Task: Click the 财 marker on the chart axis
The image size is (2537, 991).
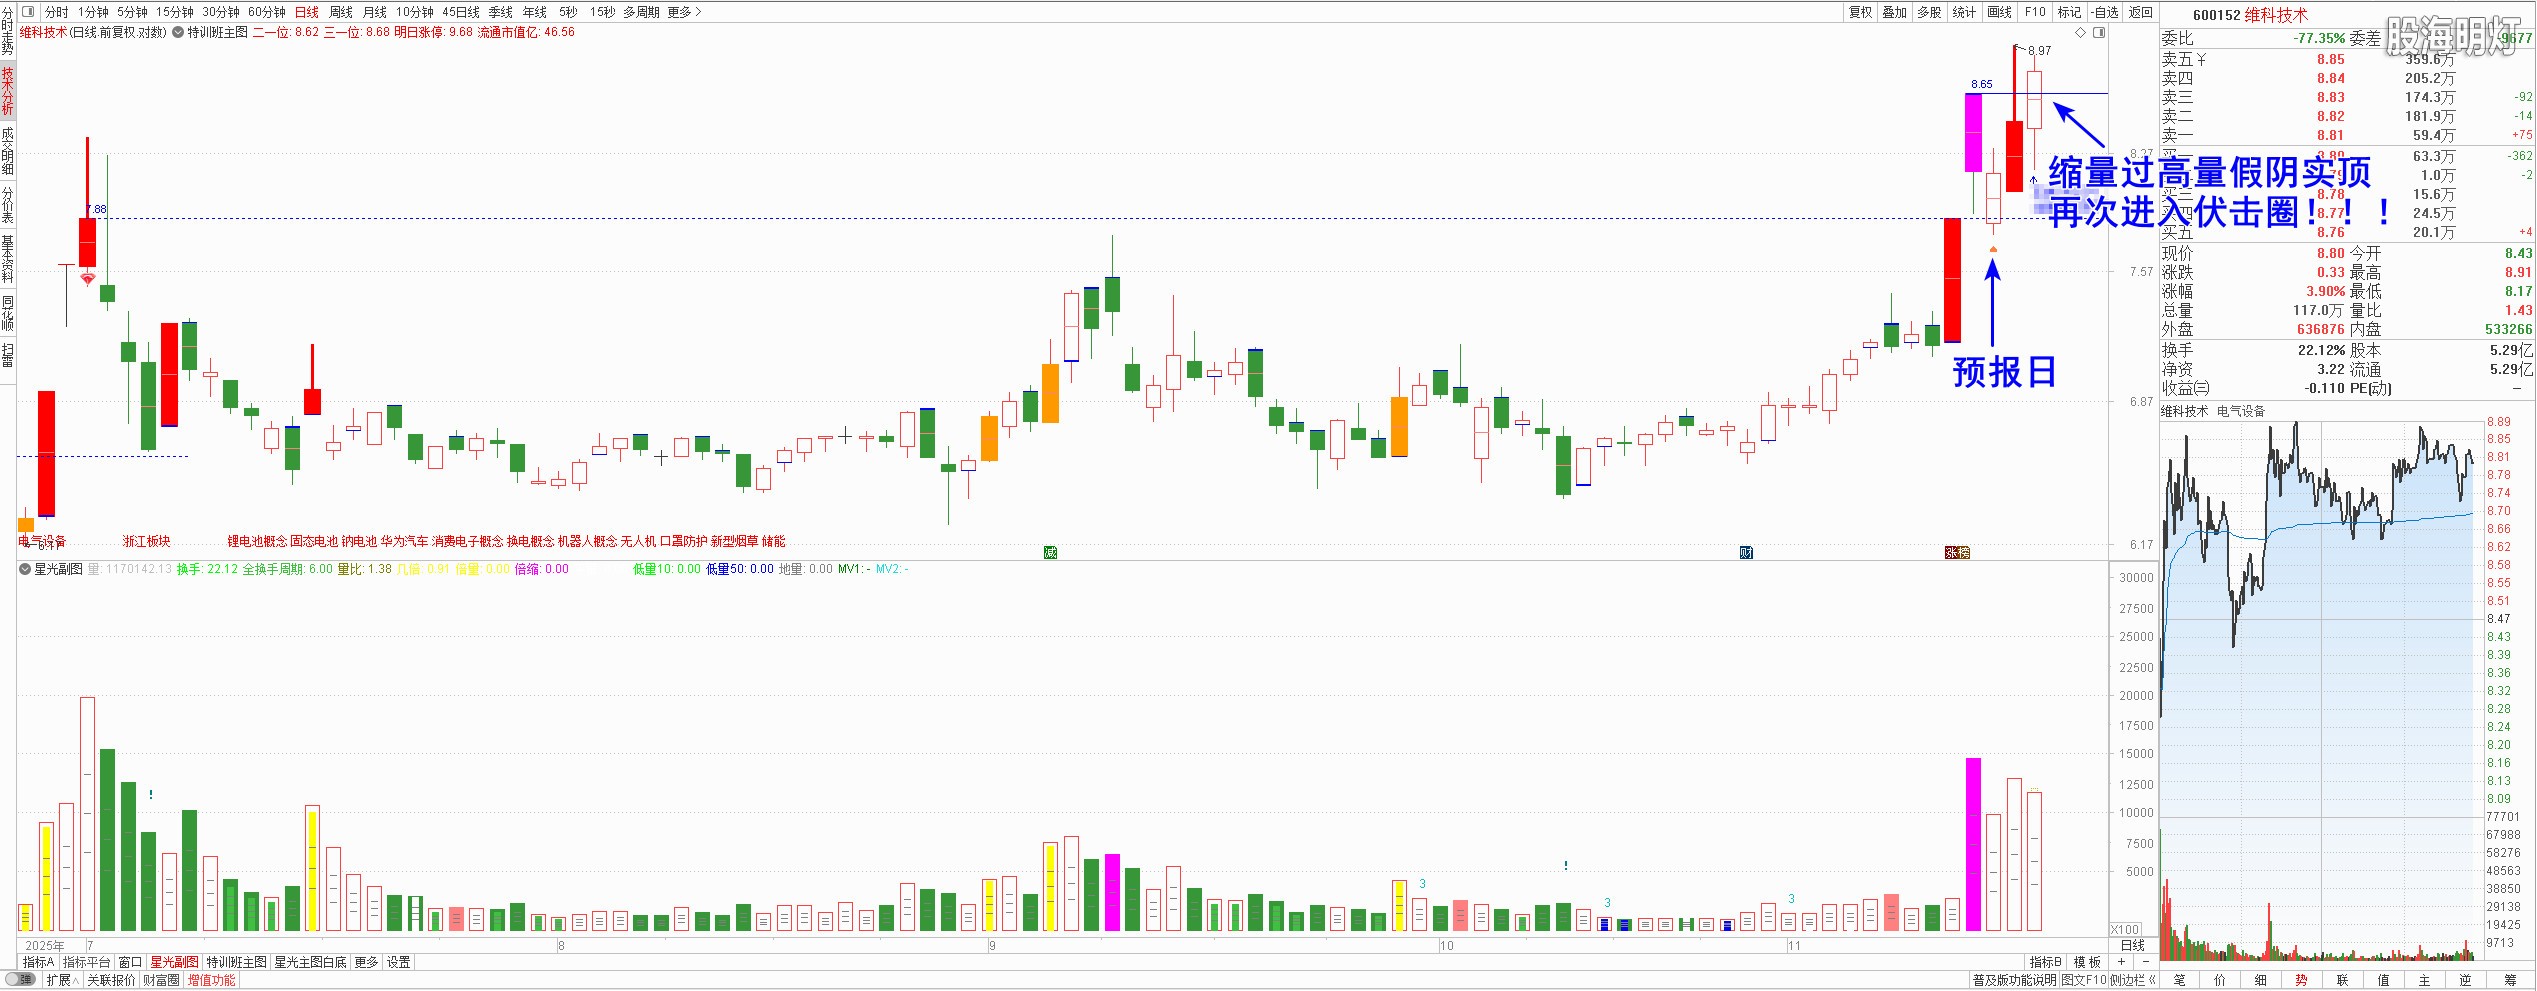Action: pos(1746,552)
